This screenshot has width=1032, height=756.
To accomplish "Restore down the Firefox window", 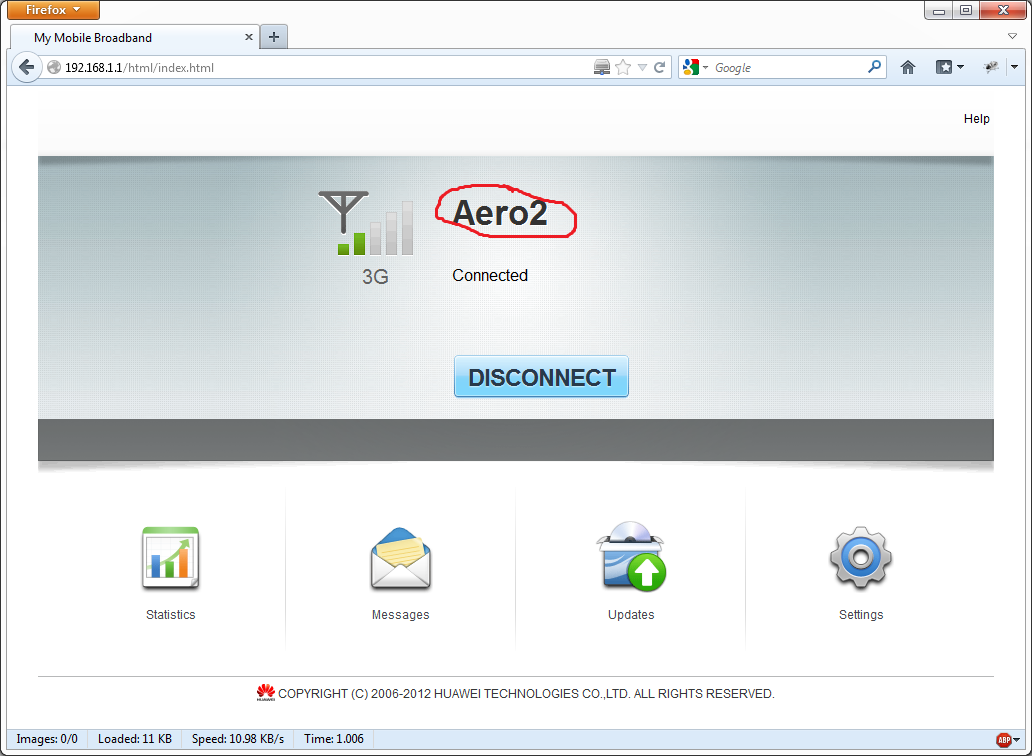I will [x=966, y=11].
